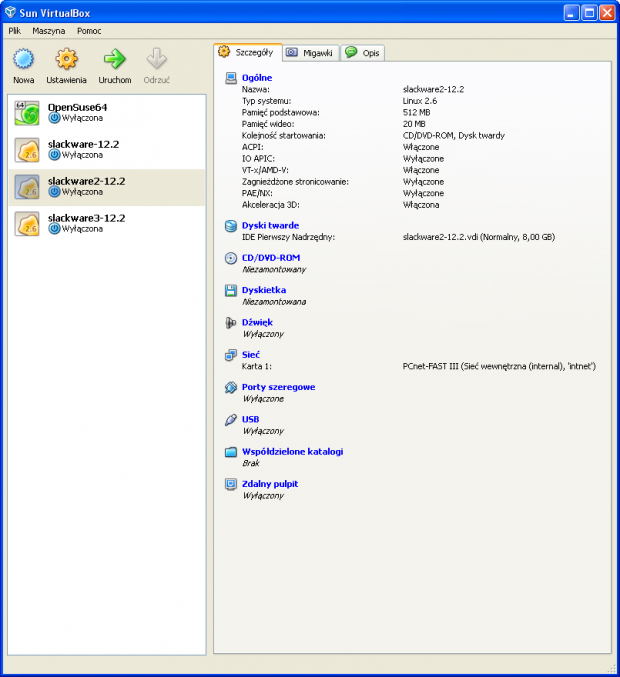Select slackware-12.2 in machine list
Image resolution: width=620 pixels, height=677 pixels.
[83, 144]
